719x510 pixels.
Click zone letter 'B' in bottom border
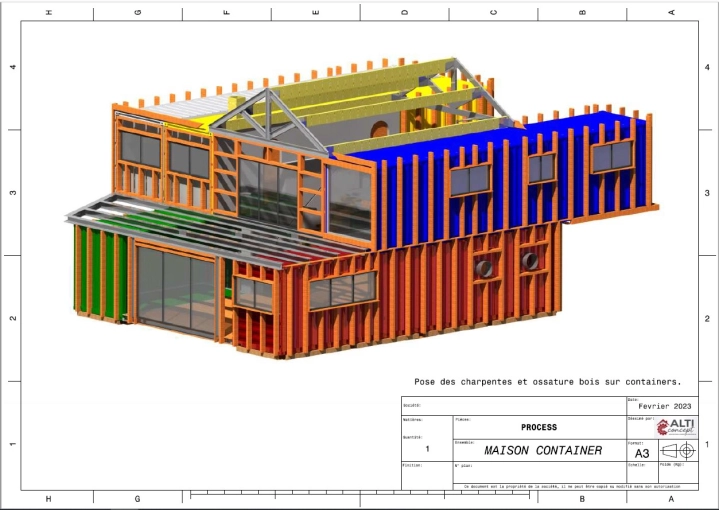click(x=582, y=499)
